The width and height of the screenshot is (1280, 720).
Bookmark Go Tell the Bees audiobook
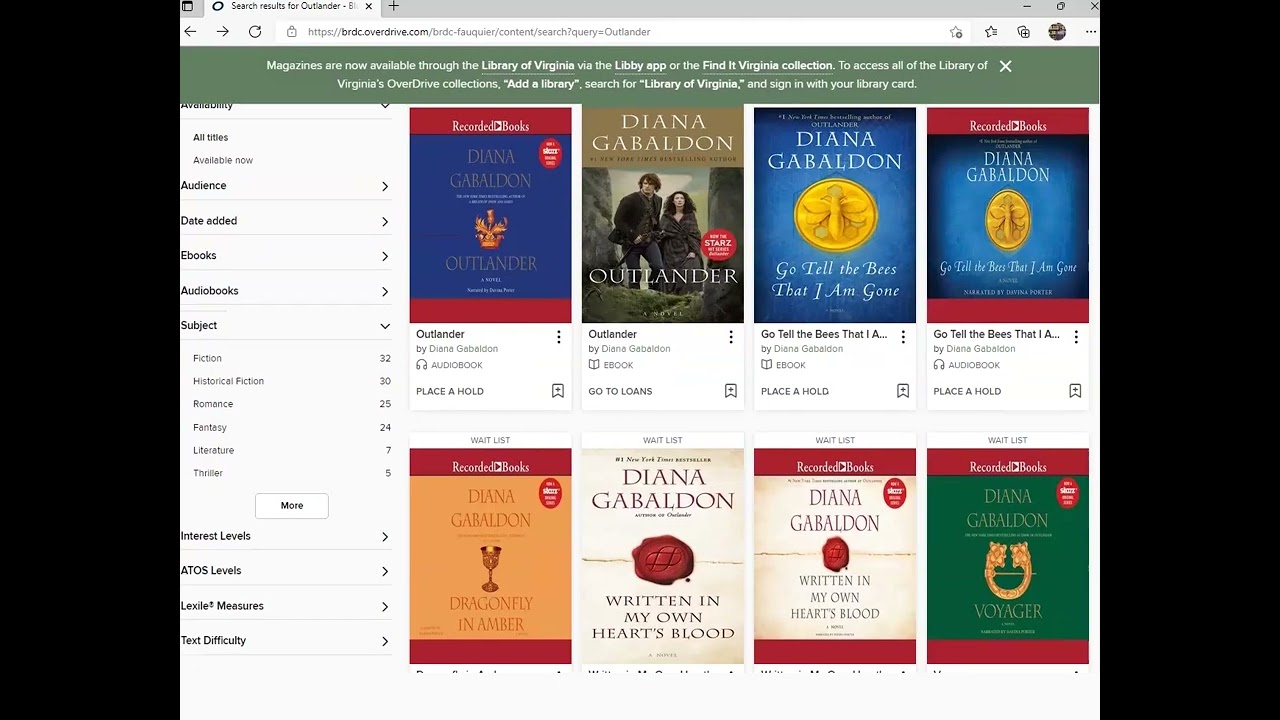pos(1075,391)
